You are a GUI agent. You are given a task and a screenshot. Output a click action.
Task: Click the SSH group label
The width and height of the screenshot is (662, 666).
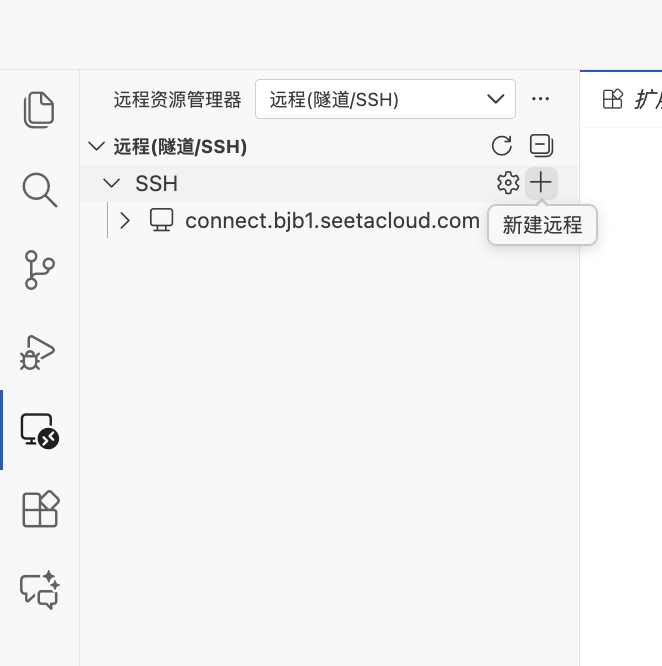(157, 183)
